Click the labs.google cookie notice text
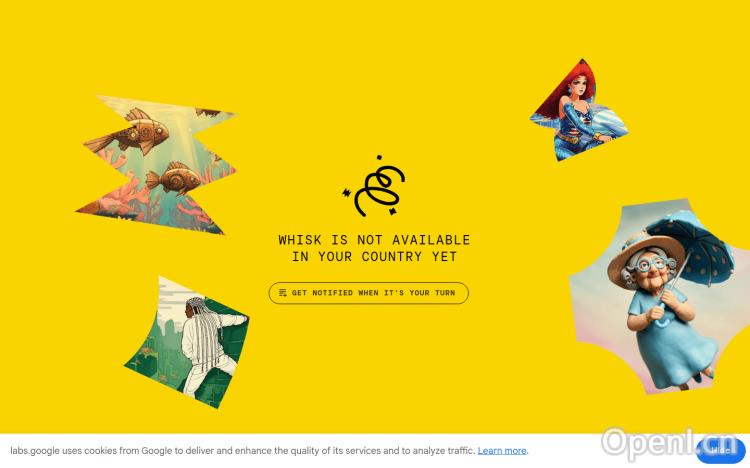 point(243,451)
